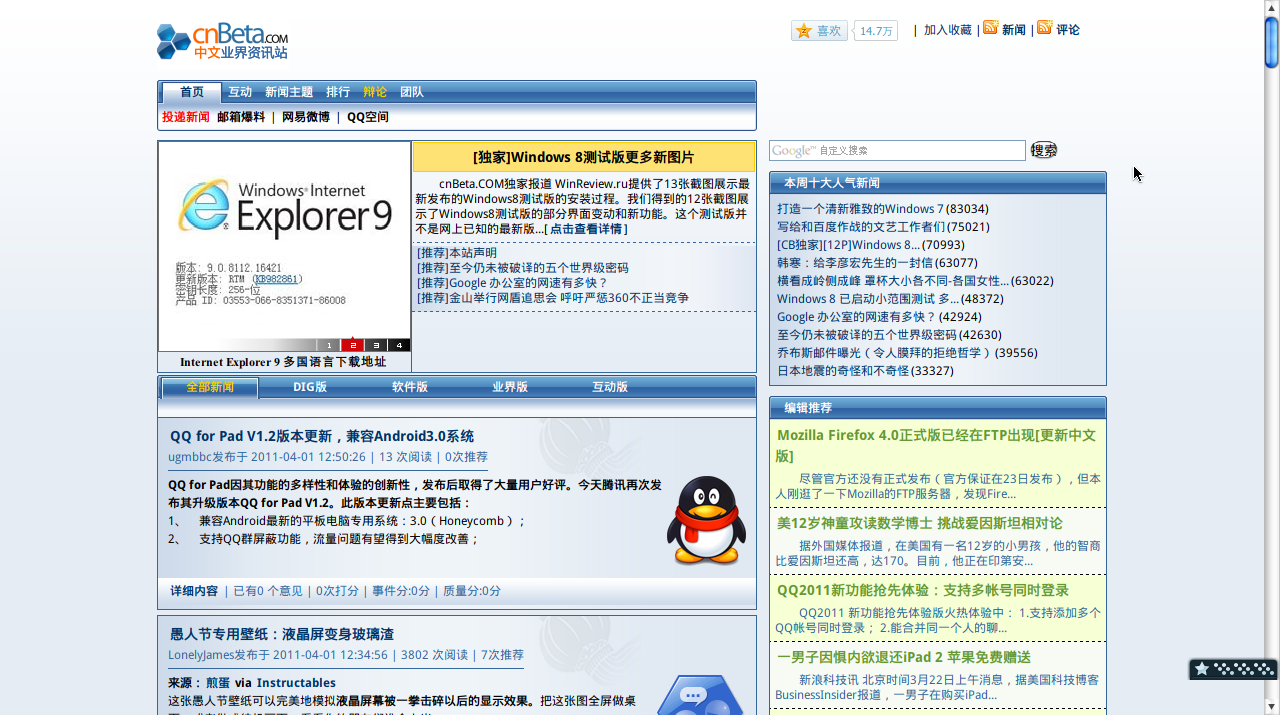Select slide number 1 in the slideshow
Image resolution: width=1280 pixels, height=715 pixels.
(328, 345)
